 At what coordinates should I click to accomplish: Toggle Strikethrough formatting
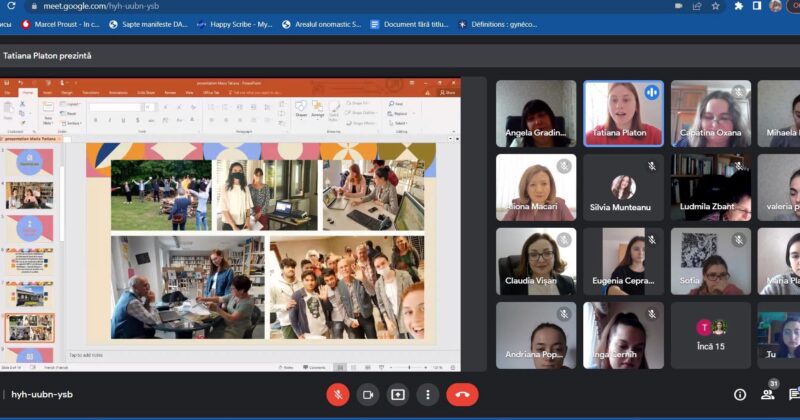click(151, 120)
